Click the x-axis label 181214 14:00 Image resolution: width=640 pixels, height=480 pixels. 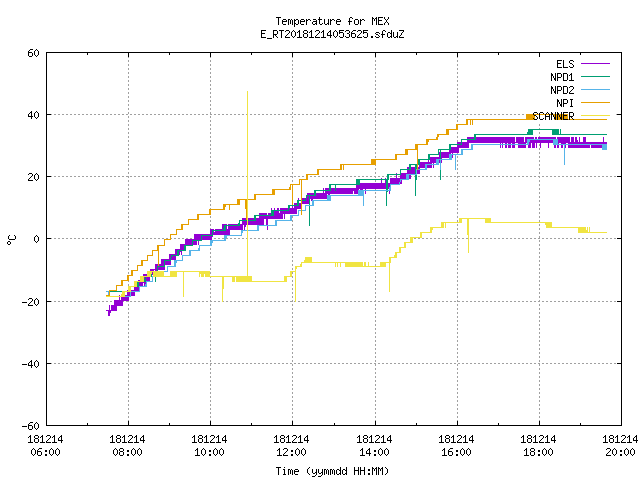[374, 446]
